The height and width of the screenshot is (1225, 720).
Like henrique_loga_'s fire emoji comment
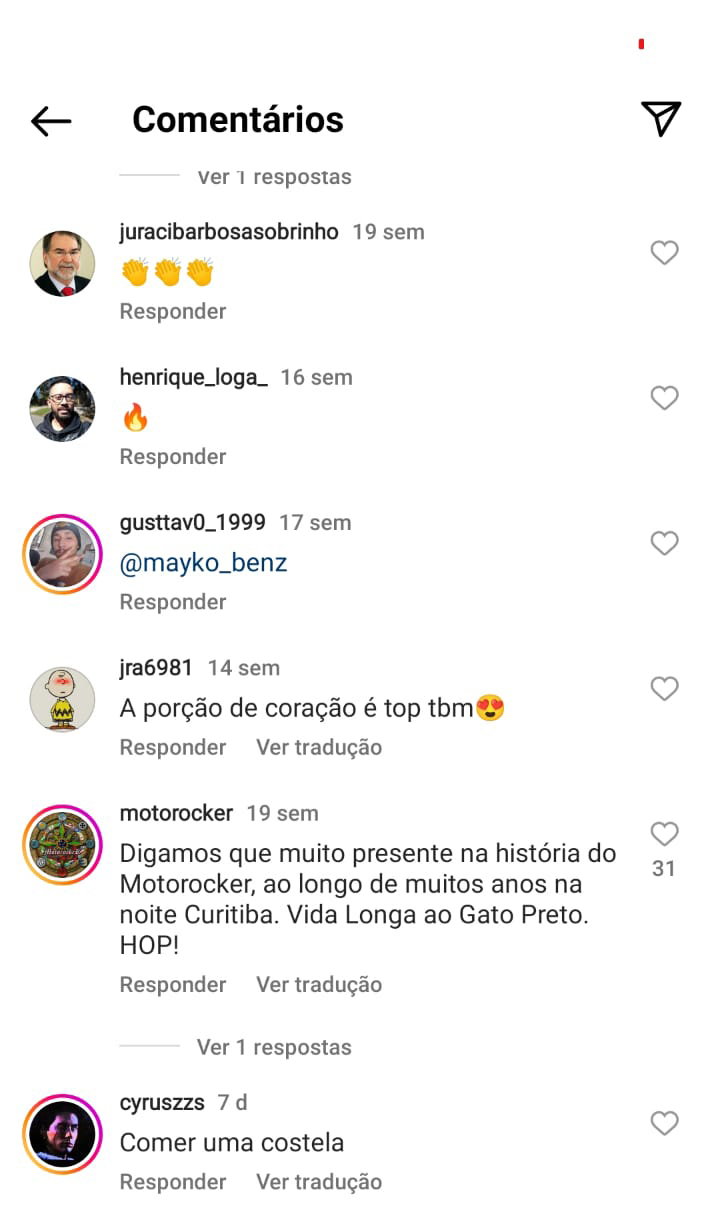coord(665,398)
